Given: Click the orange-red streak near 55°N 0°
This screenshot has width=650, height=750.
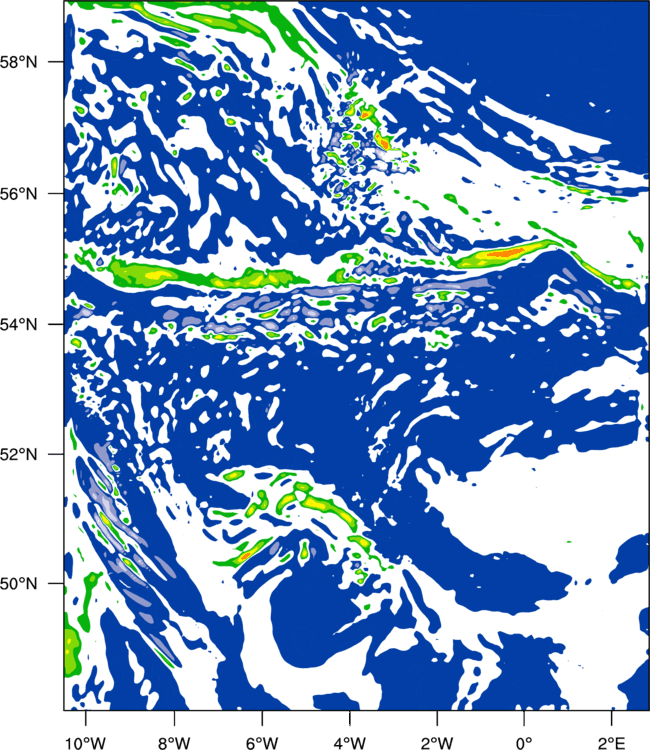Looking at the screenshot, I should point(505,253).
